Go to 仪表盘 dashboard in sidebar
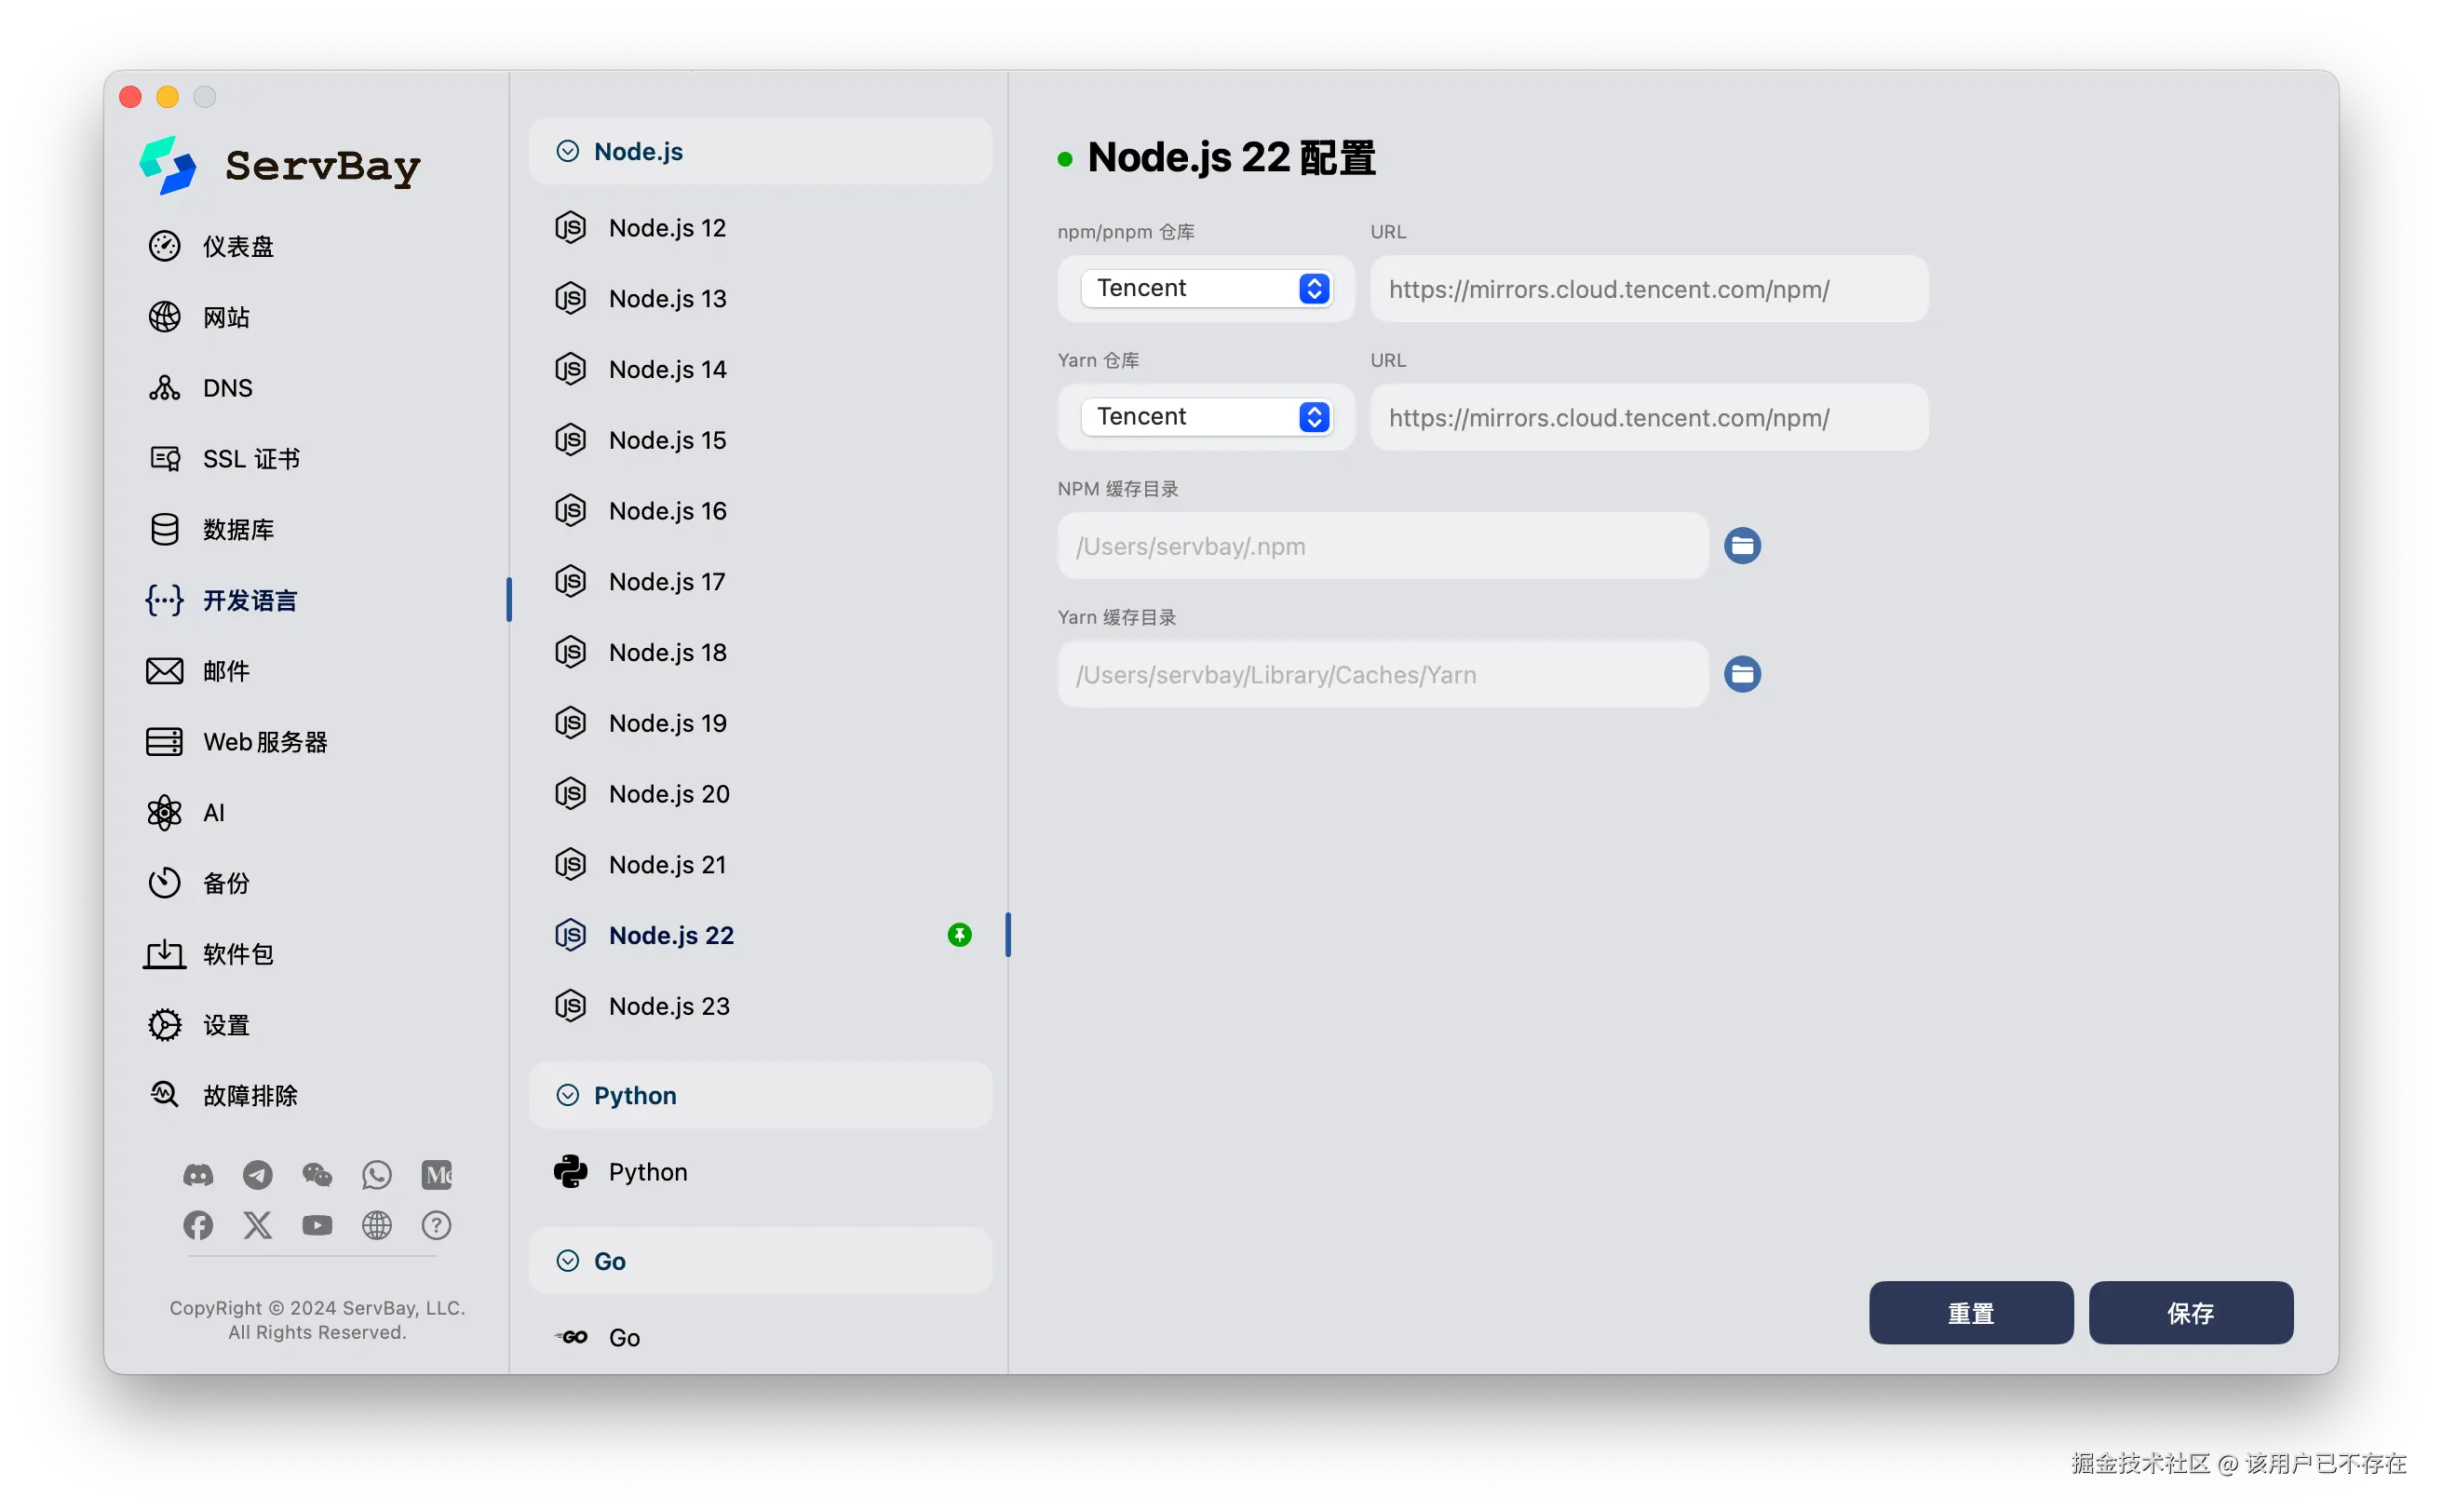This screenshot has height=1512, width=2443. tap(237, 246)
